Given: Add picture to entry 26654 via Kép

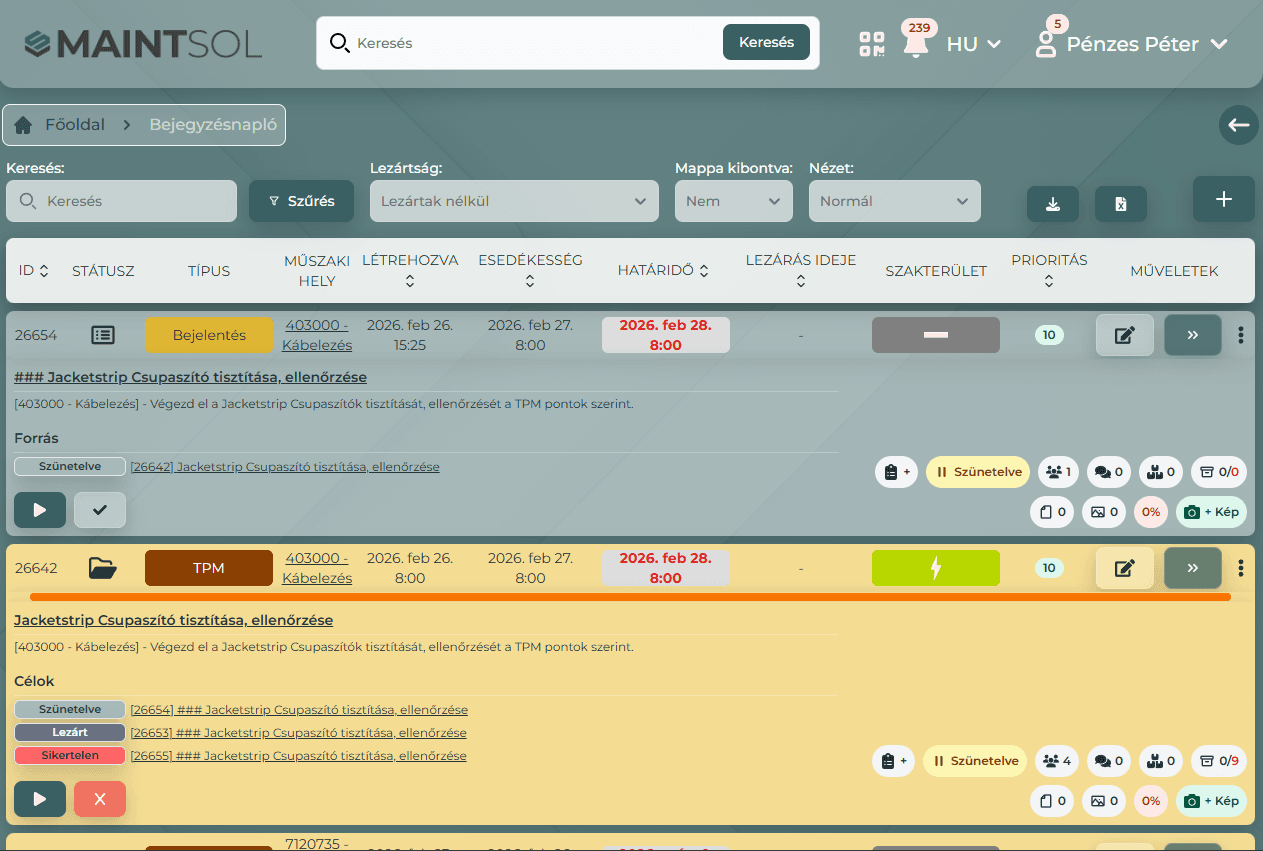Looking at the screenshot, I should tap(1210, 512).
